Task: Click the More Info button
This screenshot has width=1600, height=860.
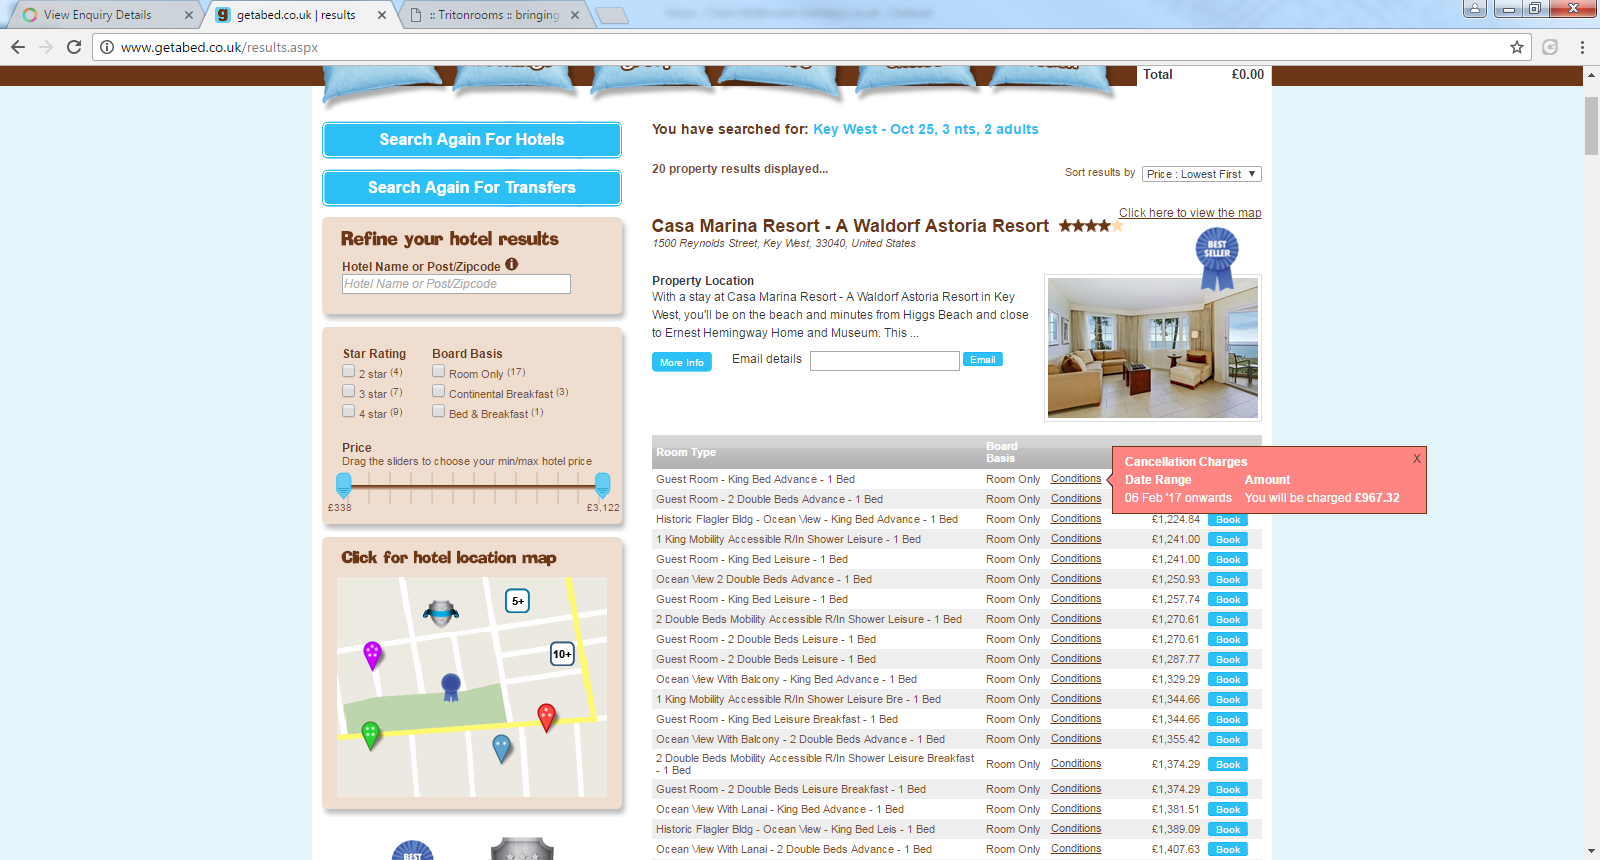Action: pos(682,363)
